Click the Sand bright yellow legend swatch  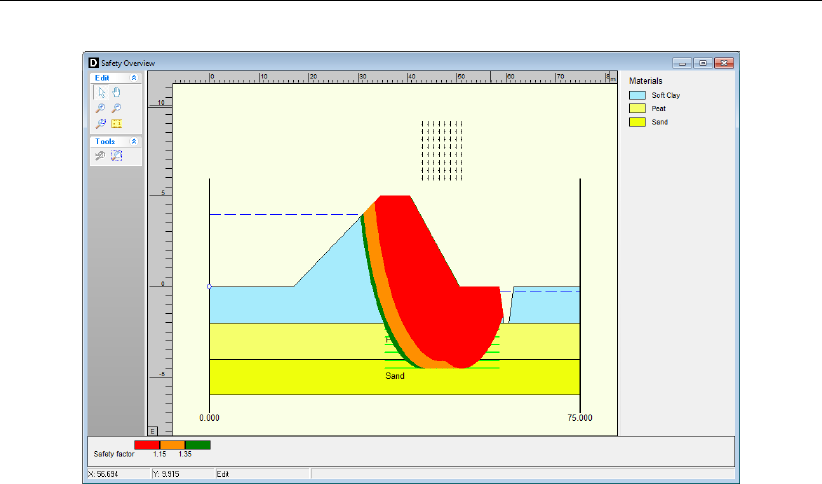pyautogui.click(x=637, y=122)
